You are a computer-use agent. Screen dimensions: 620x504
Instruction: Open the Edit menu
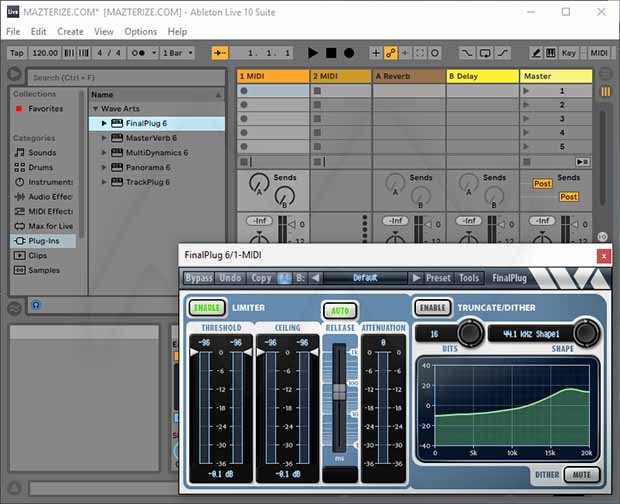38,31
